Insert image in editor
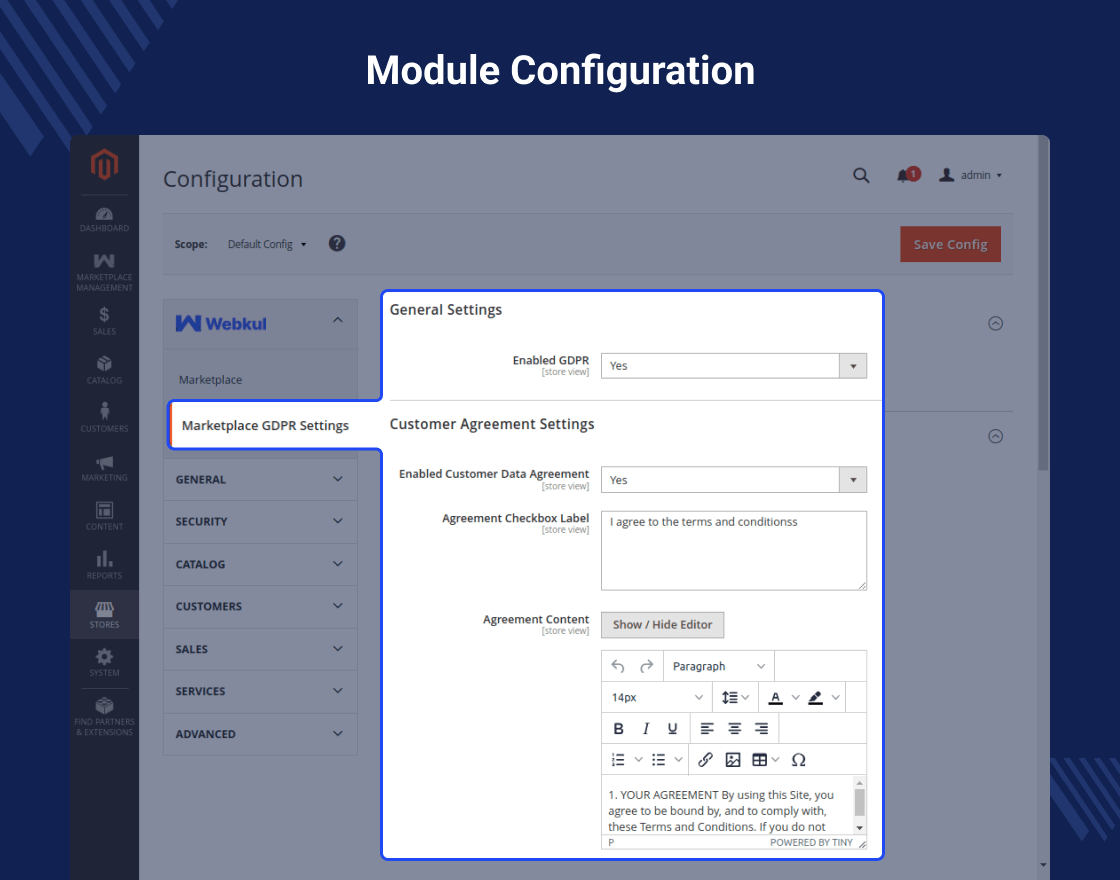 coord(733,760)
